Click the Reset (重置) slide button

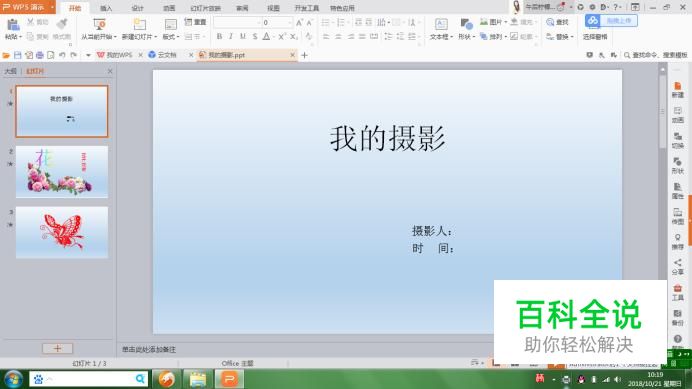pyautogui.click(x=195, y=22)
